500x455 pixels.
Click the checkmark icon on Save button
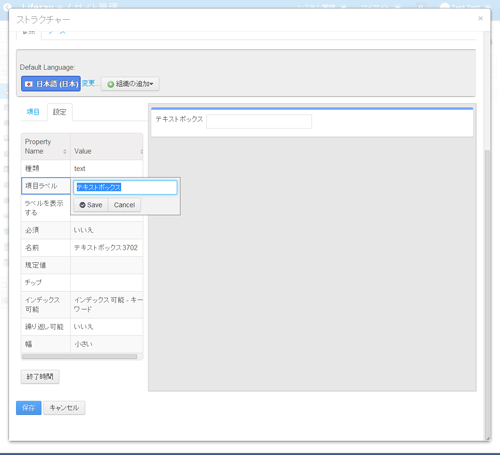[x=82, y=205]
